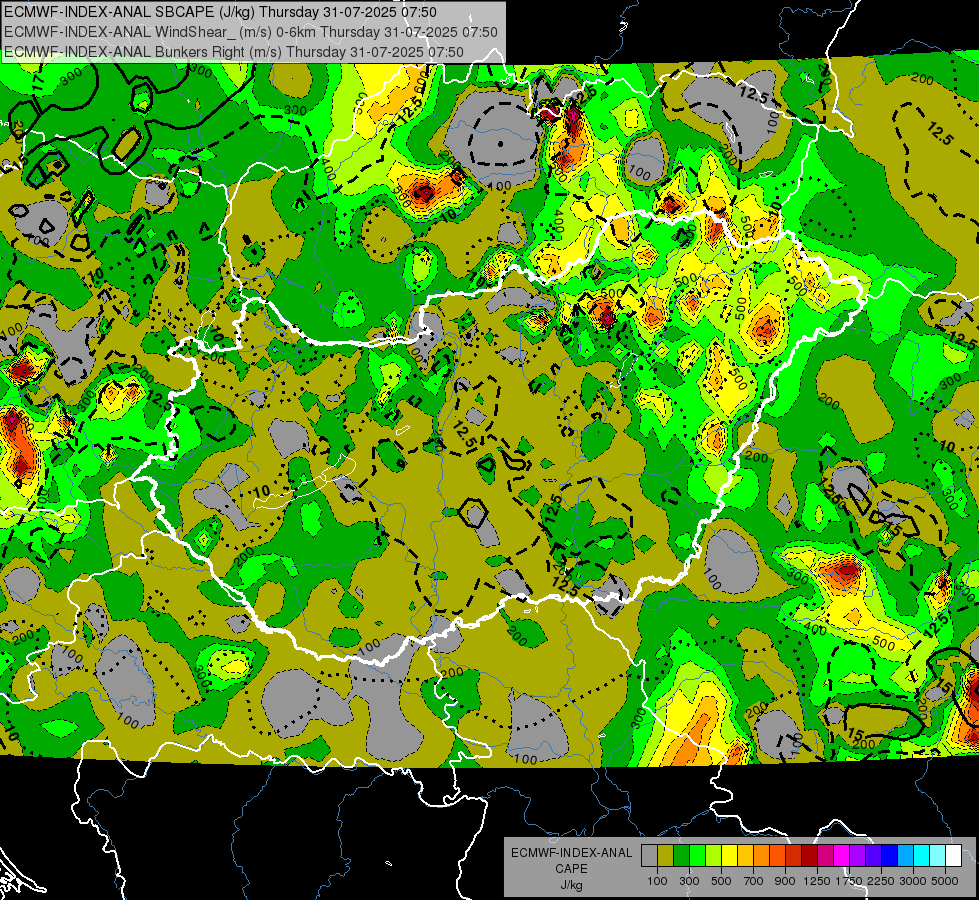Click the dark maroon legend swatch

point(809,855)
